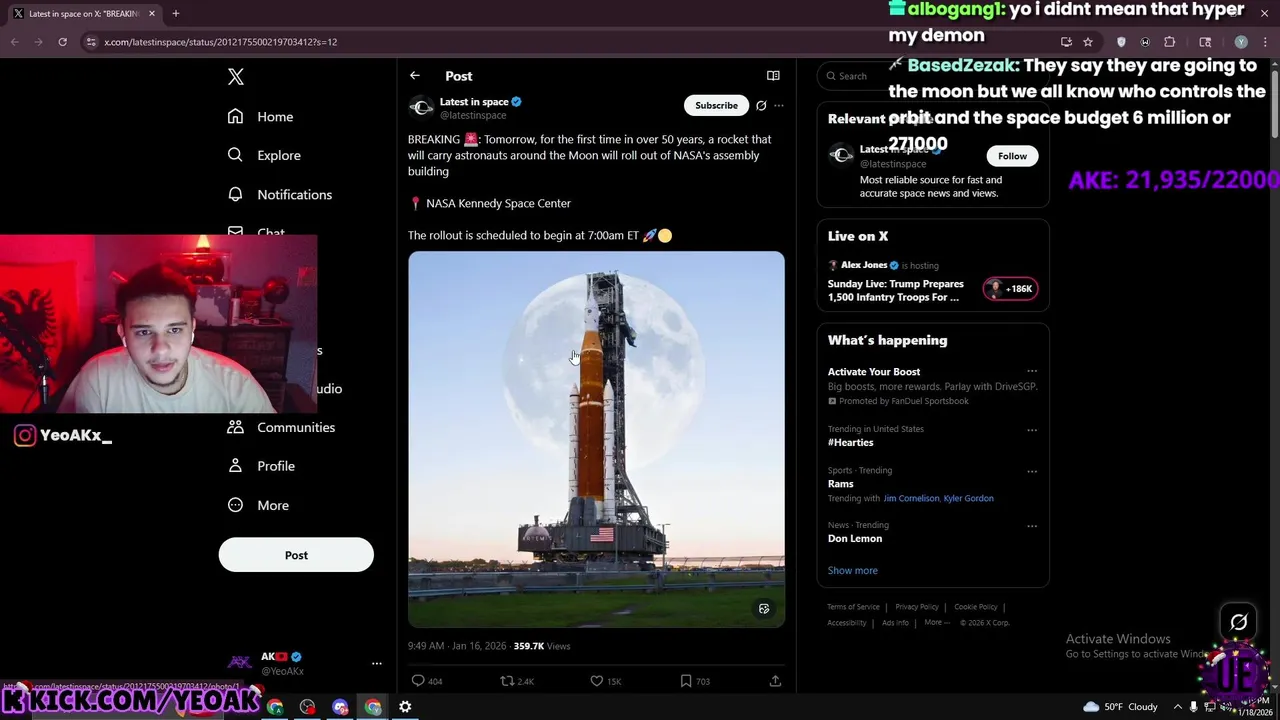1280x720 pixels.
Task: Open Explore in the left navigation
Action: click(x=264, y=155)
